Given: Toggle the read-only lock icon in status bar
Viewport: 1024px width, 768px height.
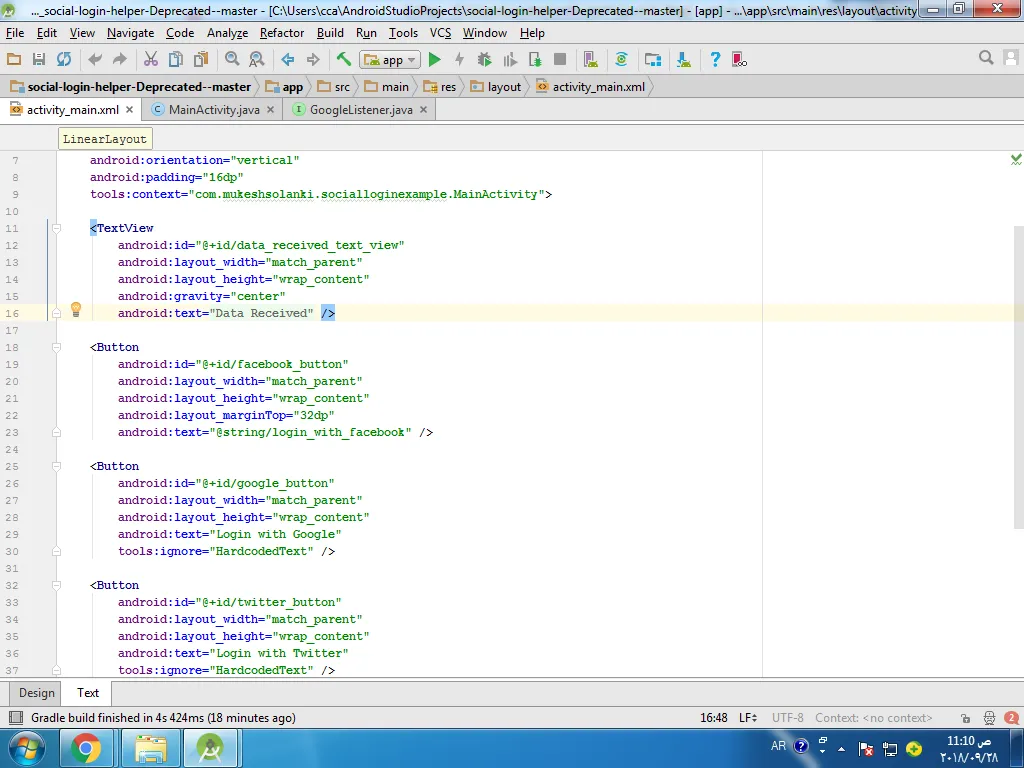Looking at the screenshot, I should coord(964,718).
